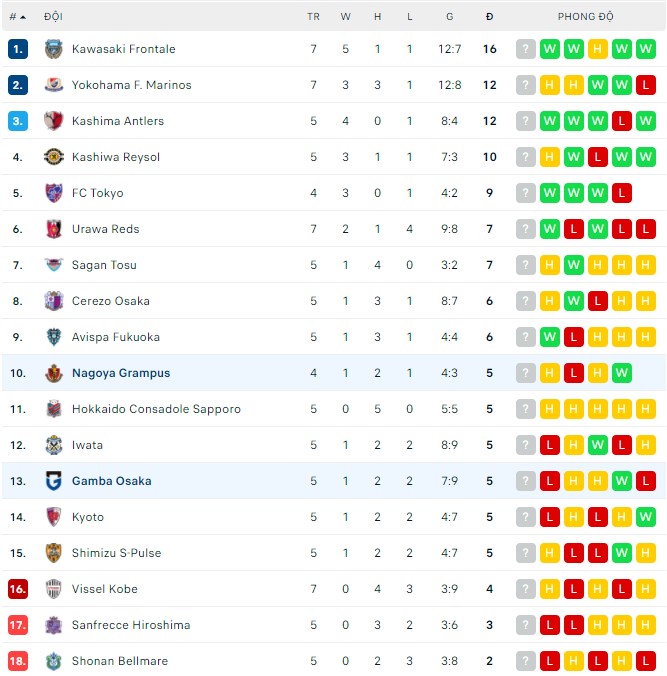The image size is (667, 676).
Task: Click the Kashima Antlers team logo
Action: (53, 121)
